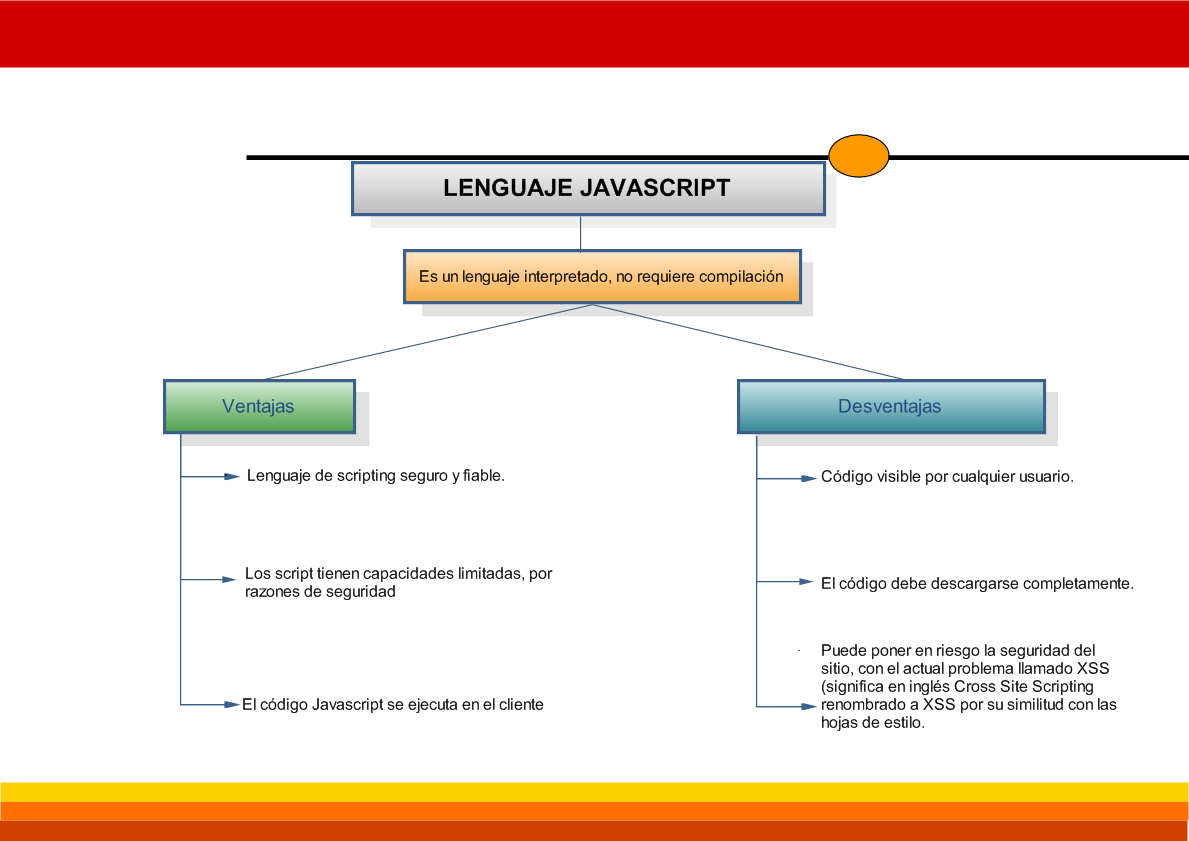The height and width of the screenshot is (841, 1189).
Task: Select the "LENGUAJE JAVASCRIPT" title box
Action: pyautogui.click(x=587, y=188)
